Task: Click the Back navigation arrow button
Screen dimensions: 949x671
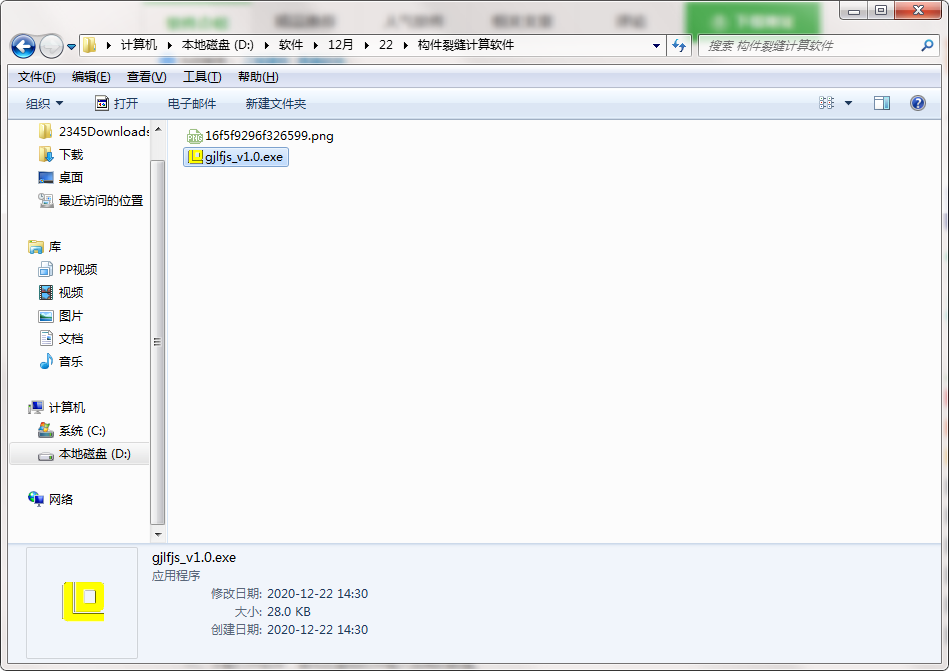Action: 23,46
